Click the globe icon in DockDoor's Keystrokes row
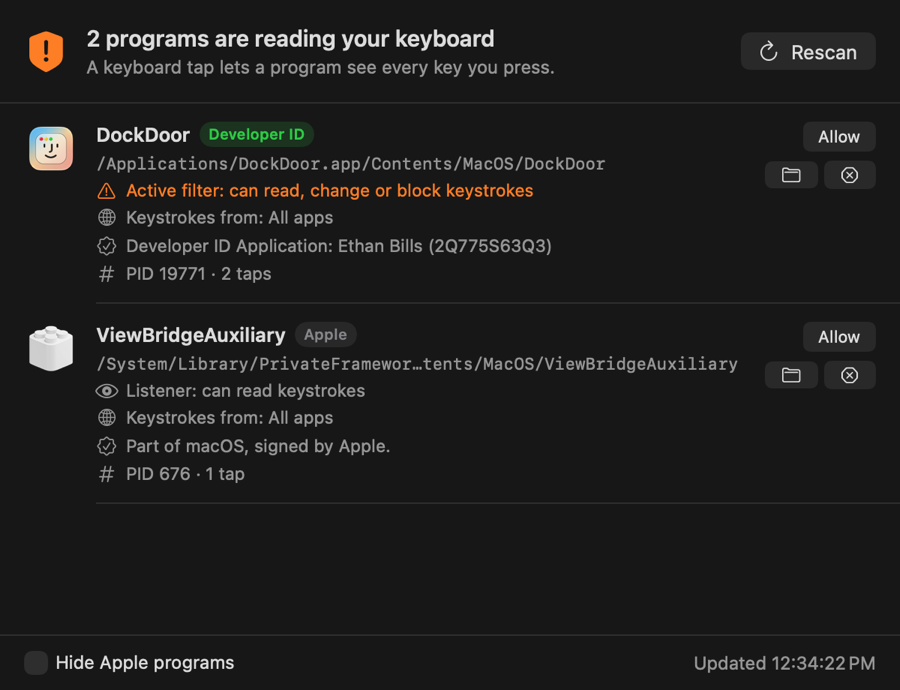 (x=107, y=218)
